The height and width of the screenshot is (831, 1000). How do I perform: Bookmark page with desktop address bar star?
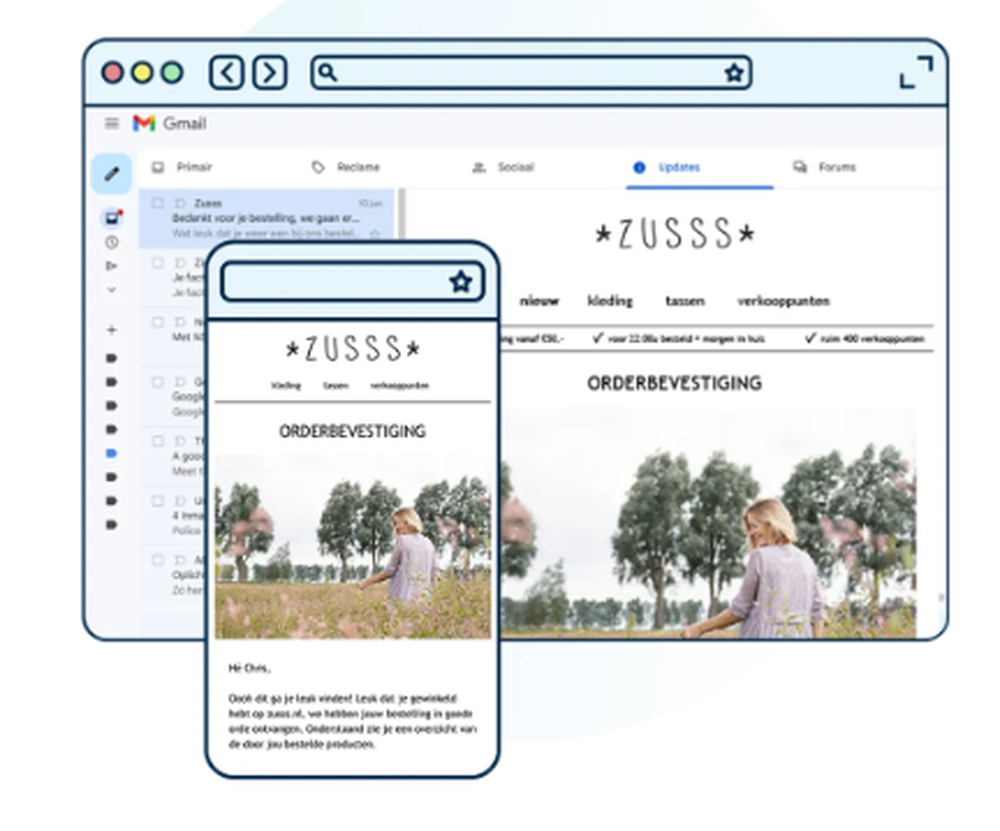click(734, 73)
